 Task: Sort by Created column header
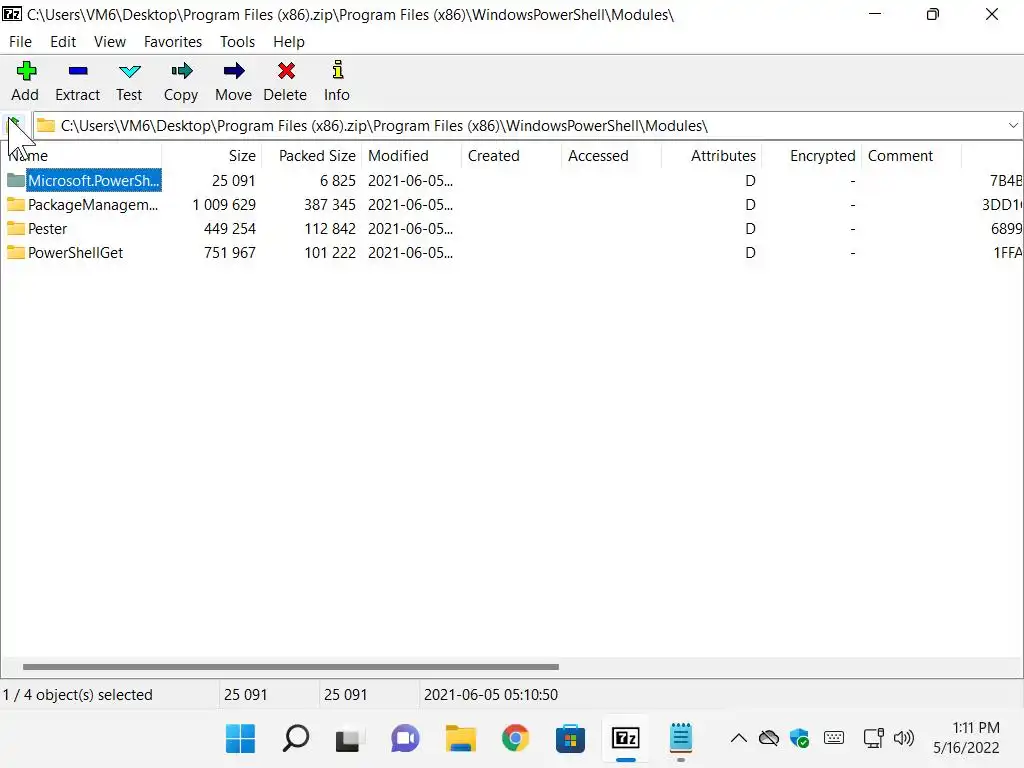tap(511, 155)
